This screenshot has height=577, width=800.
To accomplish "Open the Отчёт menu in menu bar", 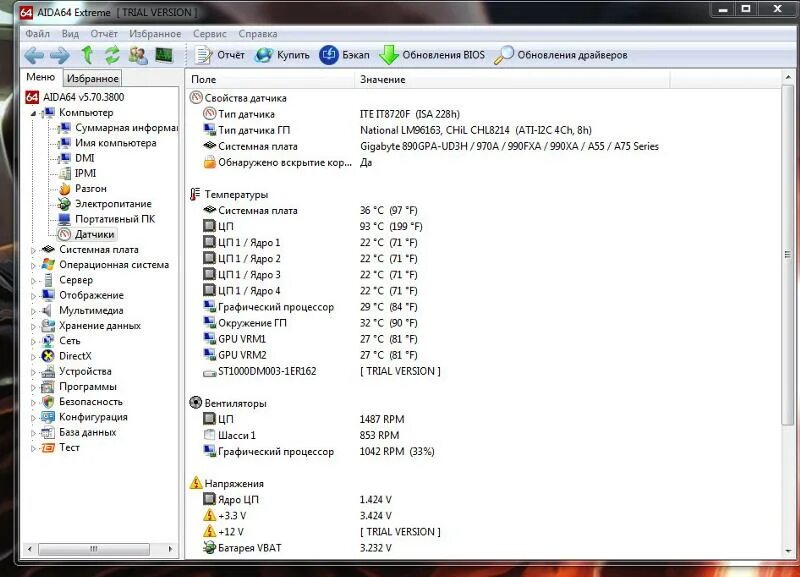I will point(104,34).
